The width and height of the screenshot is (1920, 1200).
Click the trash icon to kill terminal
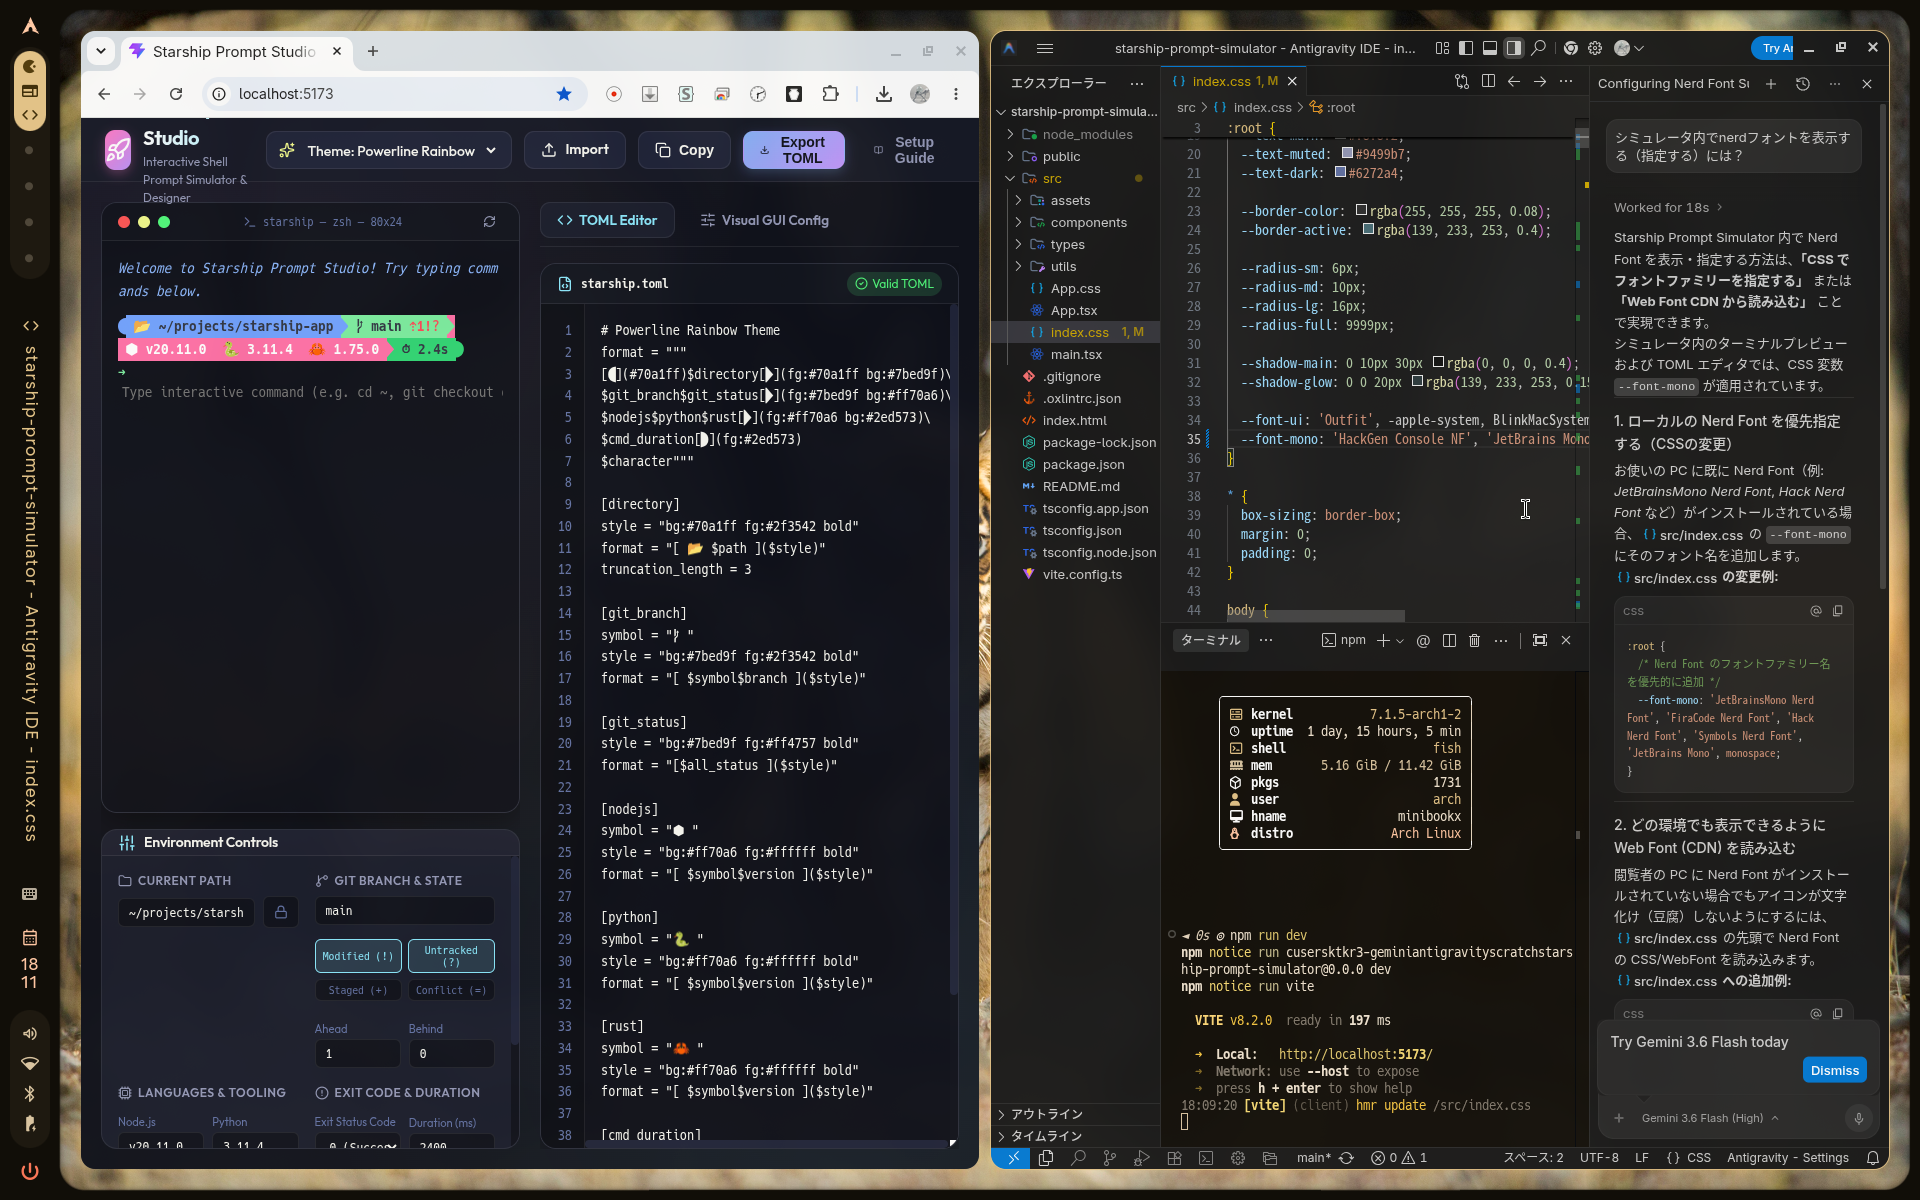(1474, 640)
